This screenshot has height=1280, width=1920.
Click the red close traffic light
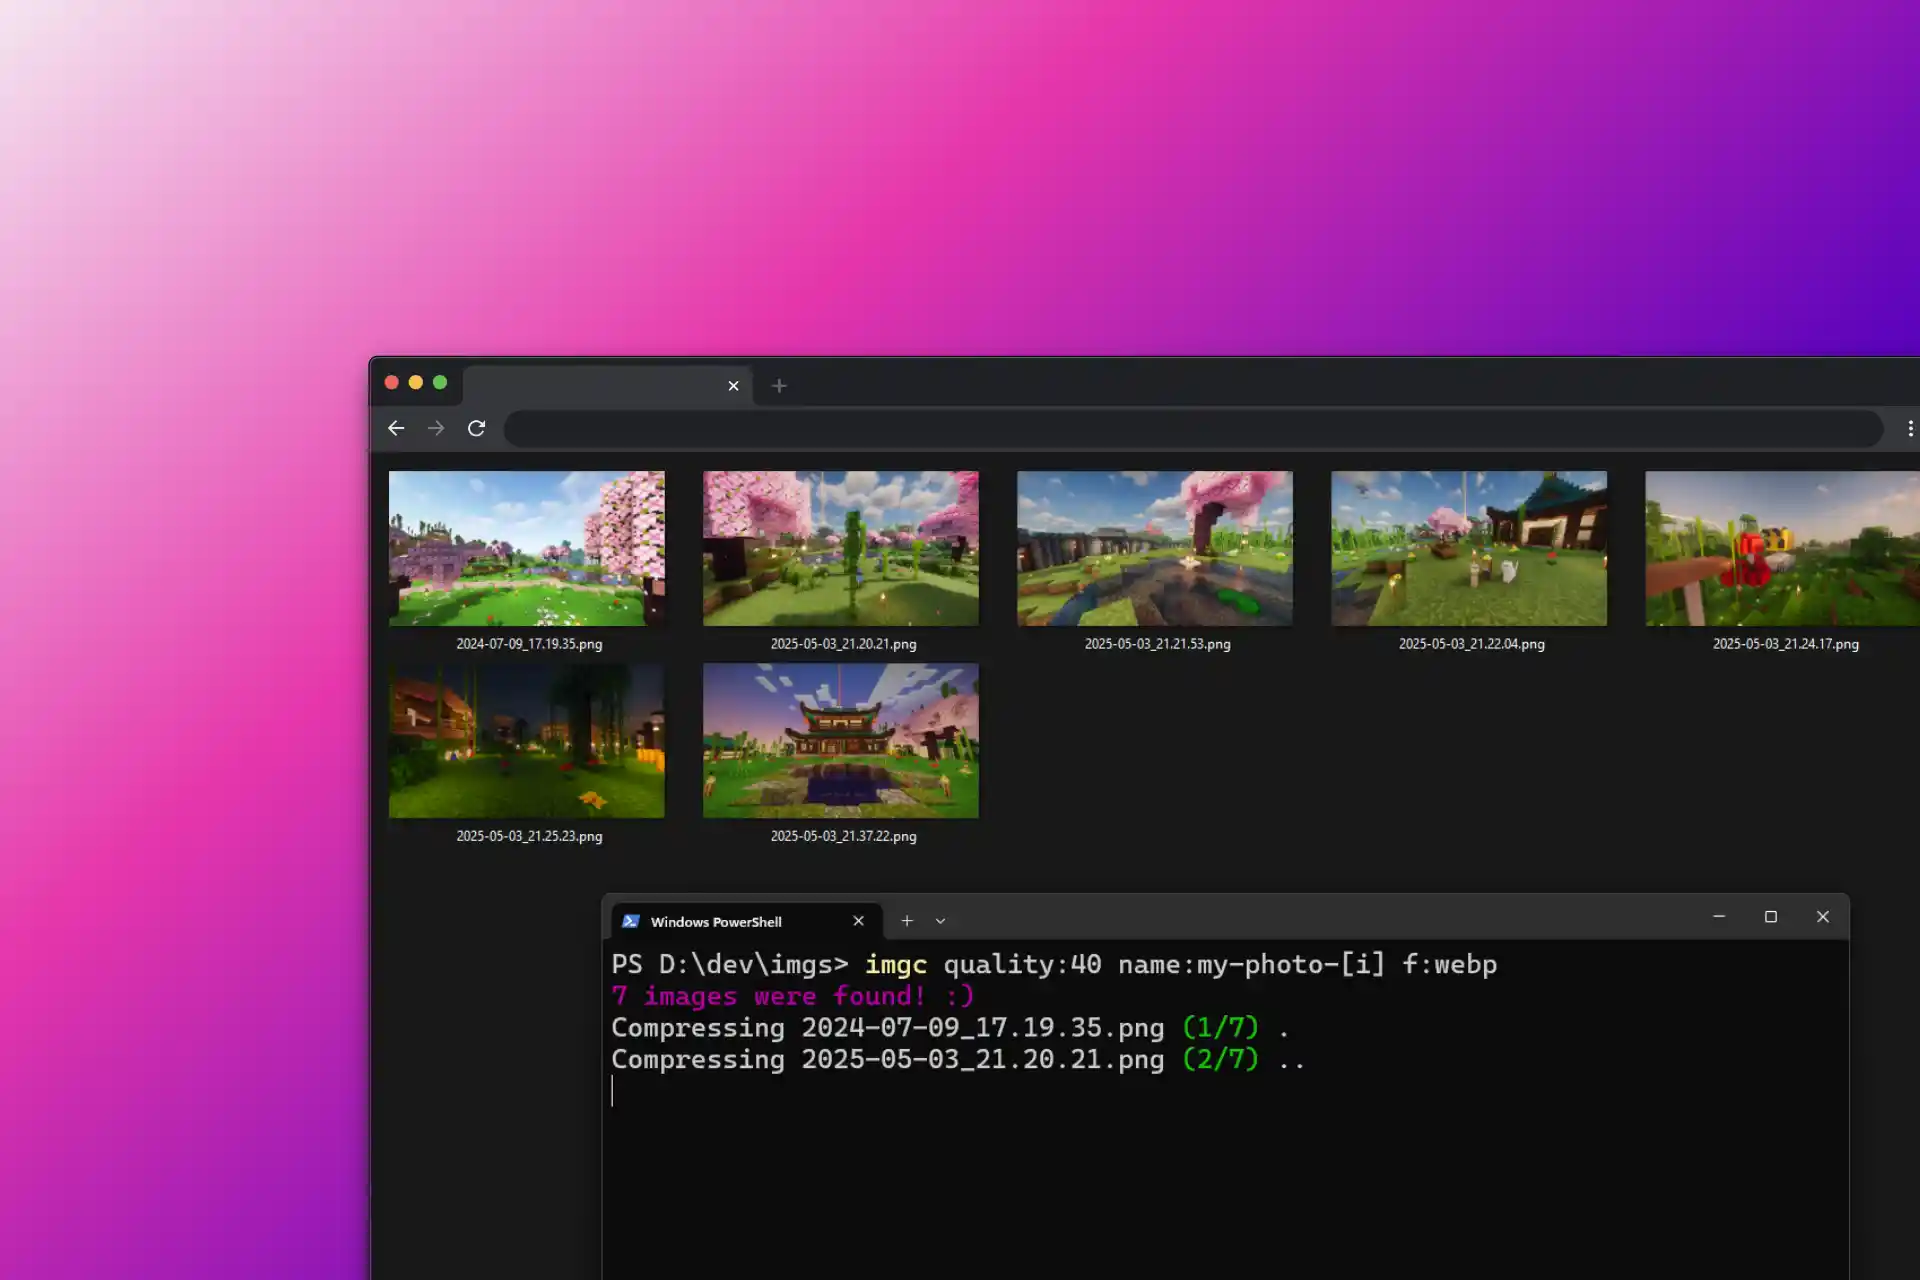[392, 382]
